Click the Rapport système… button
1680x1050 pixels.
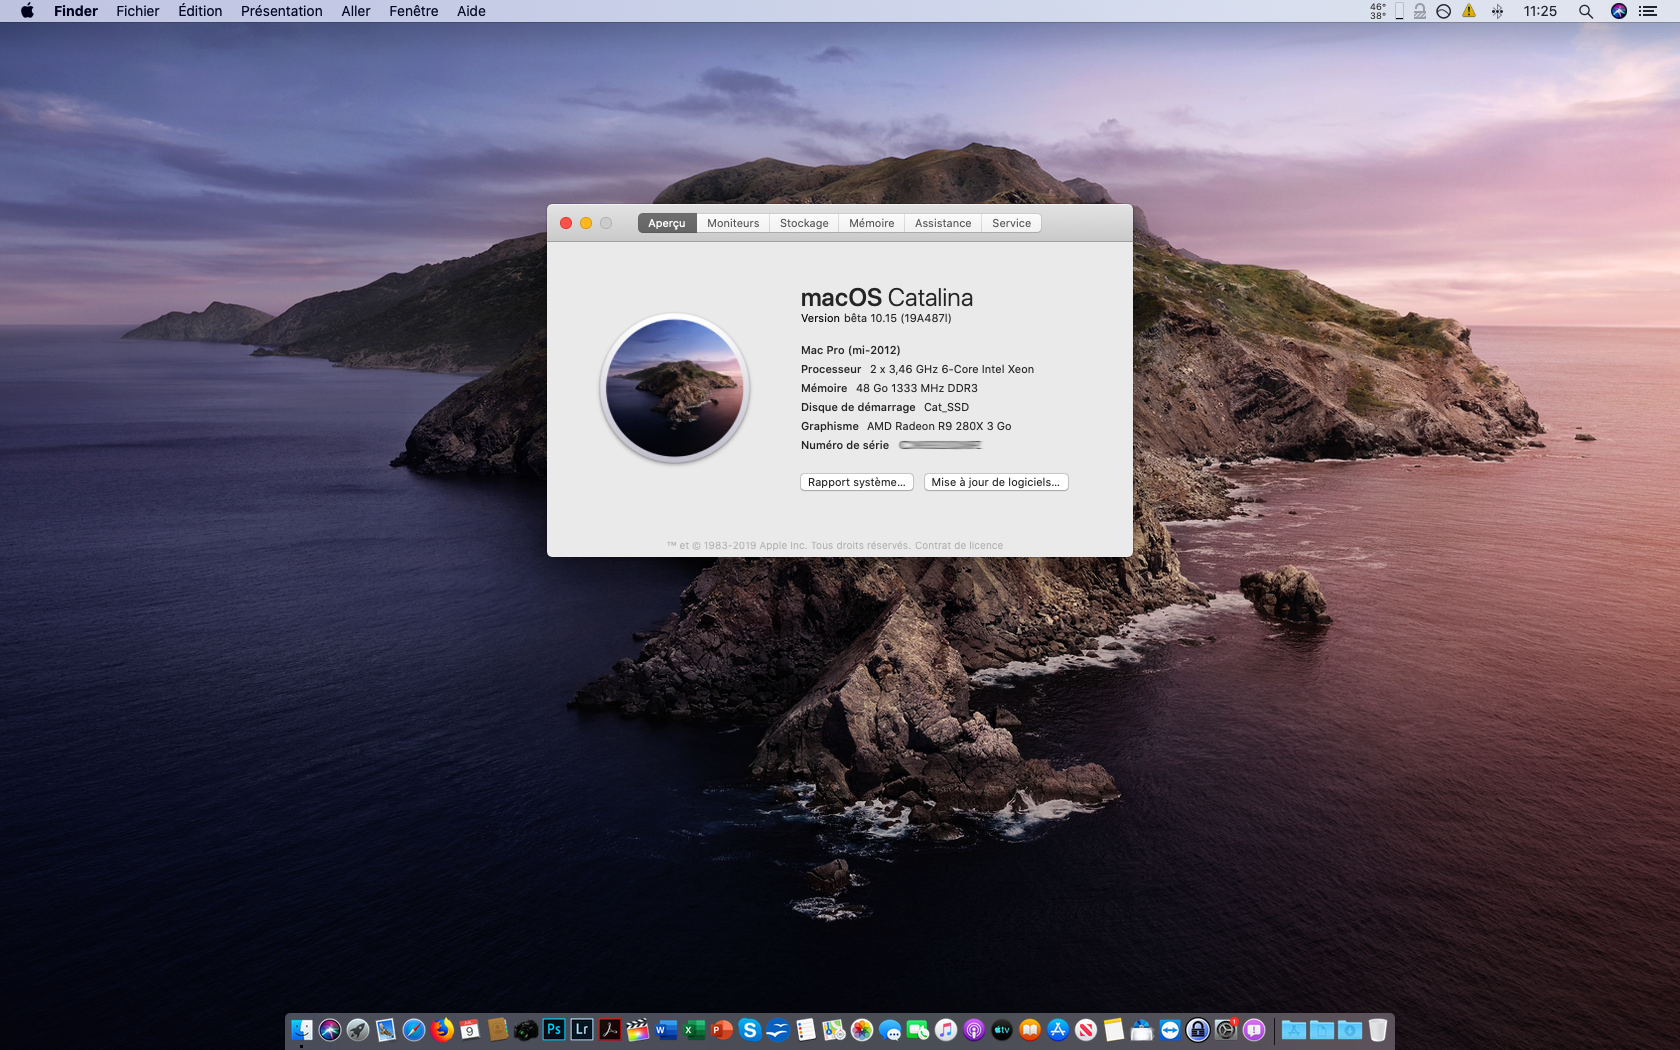tap(857, 482)
